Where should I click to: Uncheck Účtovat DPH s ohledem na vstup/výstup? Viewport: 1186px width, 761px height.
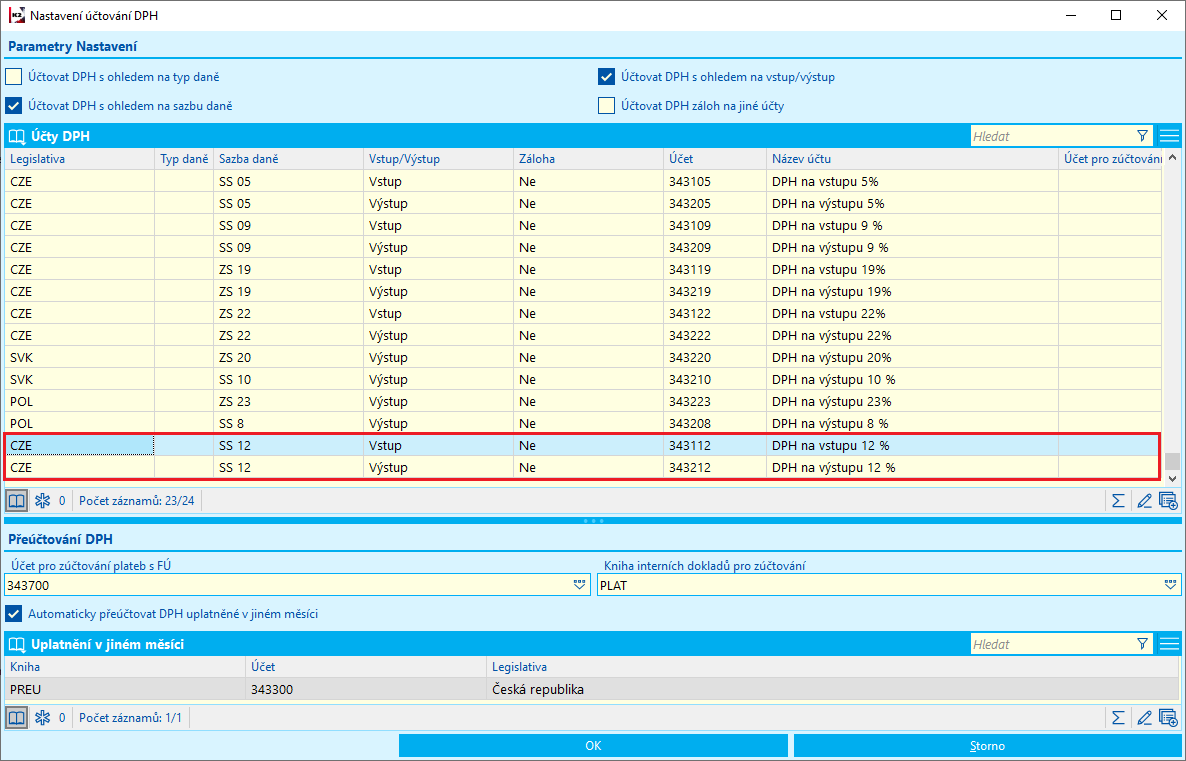click(x=606, y=77)
